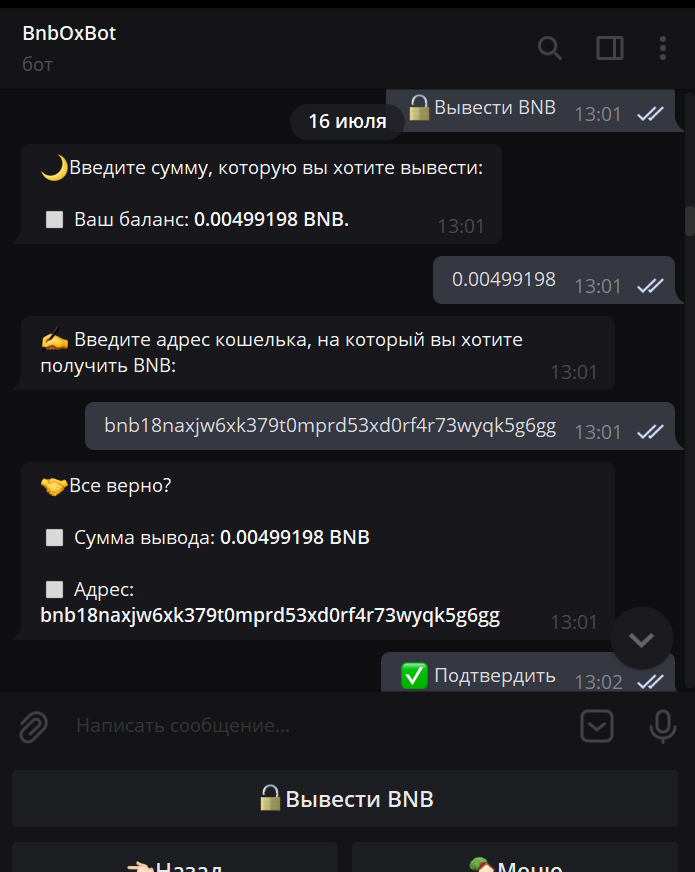The image size is (695, 872).
Task: Toggle the right sidebar panel icon
Action: [x=609, y=48]
